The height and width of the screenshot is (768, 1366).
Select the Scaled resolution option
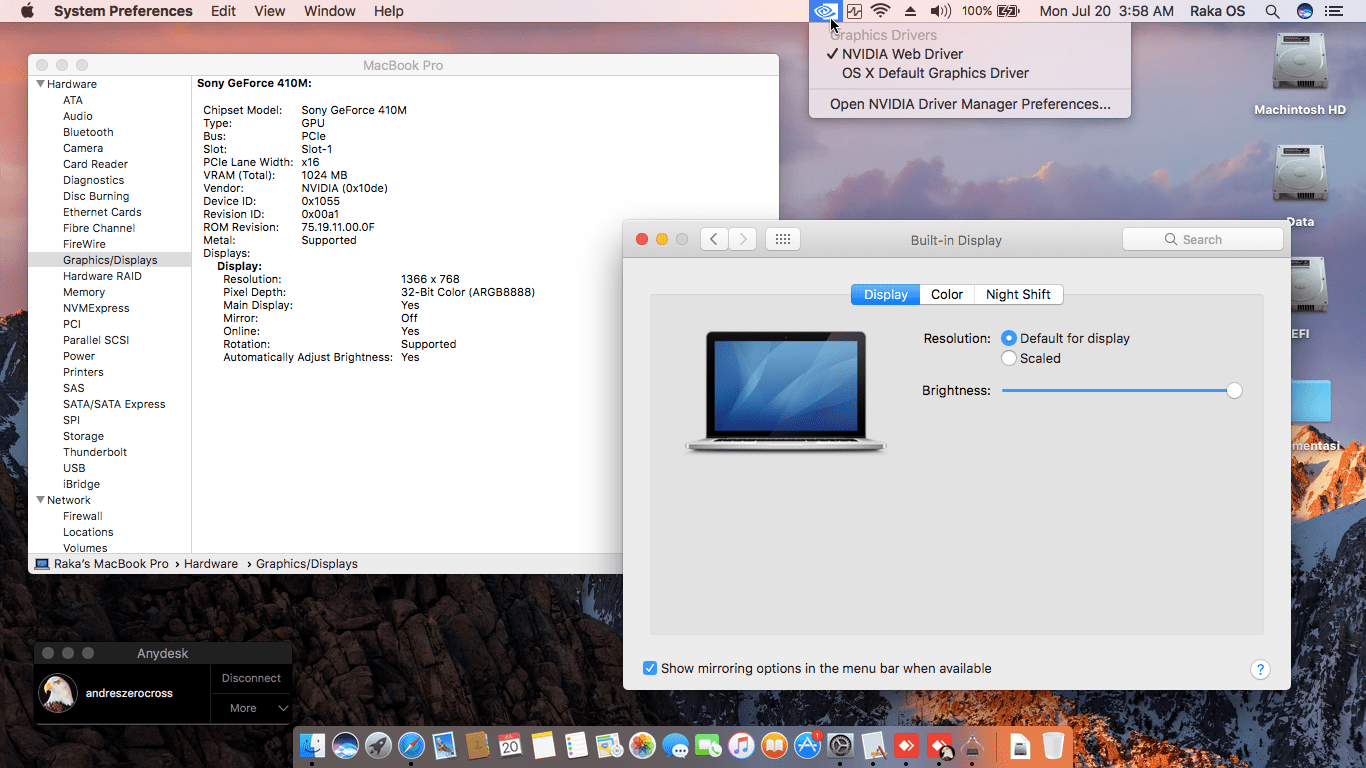1009,358
